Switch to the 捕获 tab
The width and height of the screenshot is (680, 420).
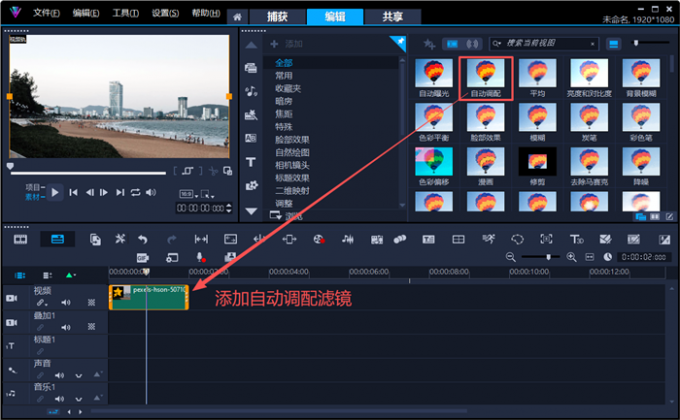coord(278,17)
